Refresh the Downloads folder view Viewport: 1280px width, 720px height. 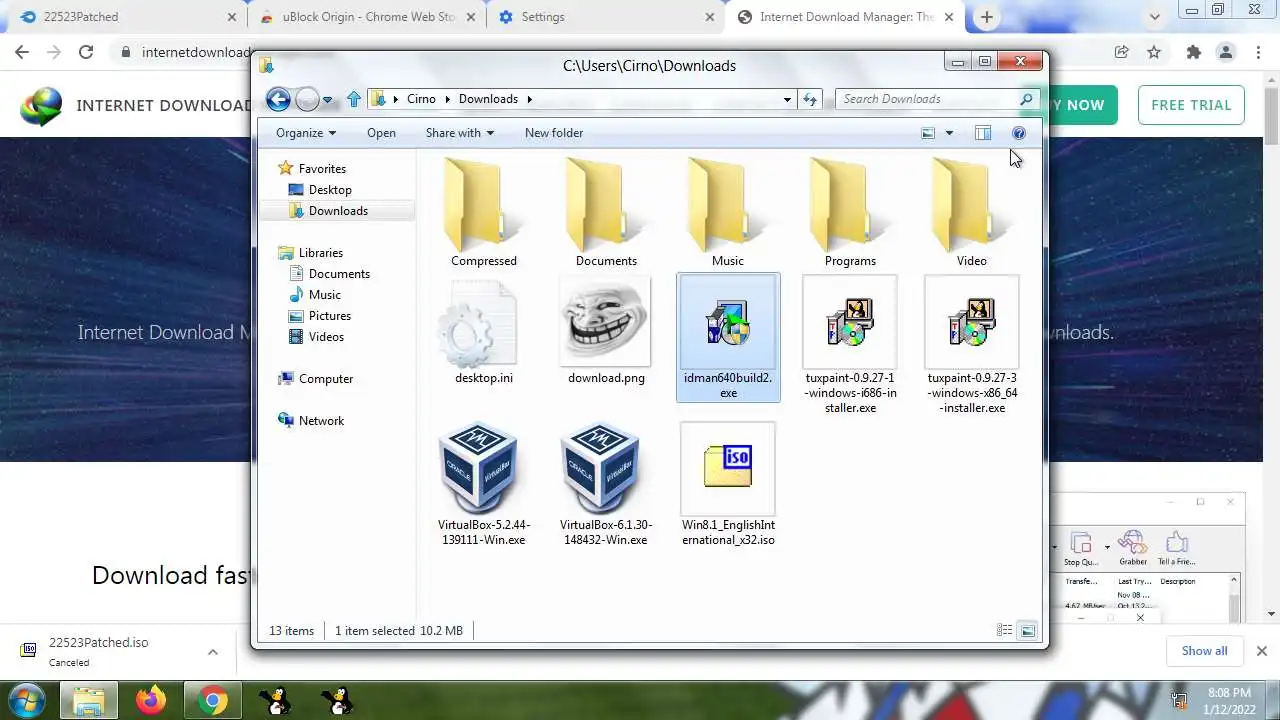click(810, 99)
